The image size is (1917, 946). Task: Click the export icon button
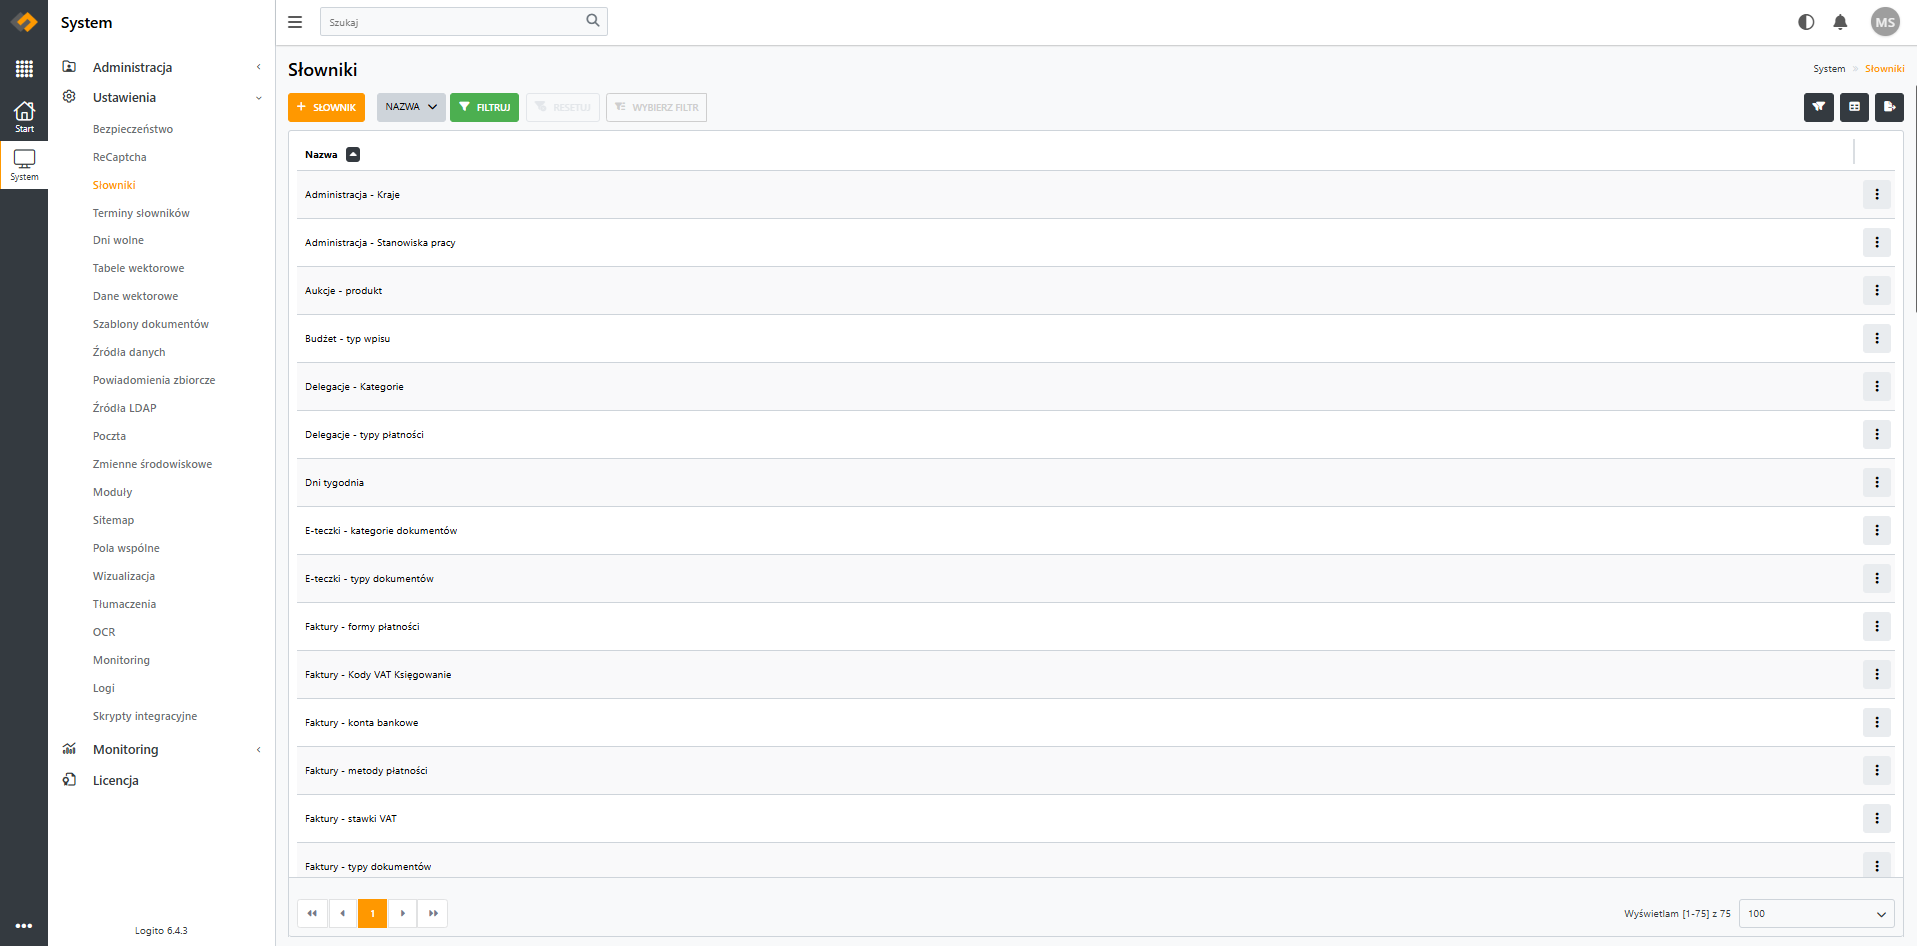click(x=1889, y=107)
